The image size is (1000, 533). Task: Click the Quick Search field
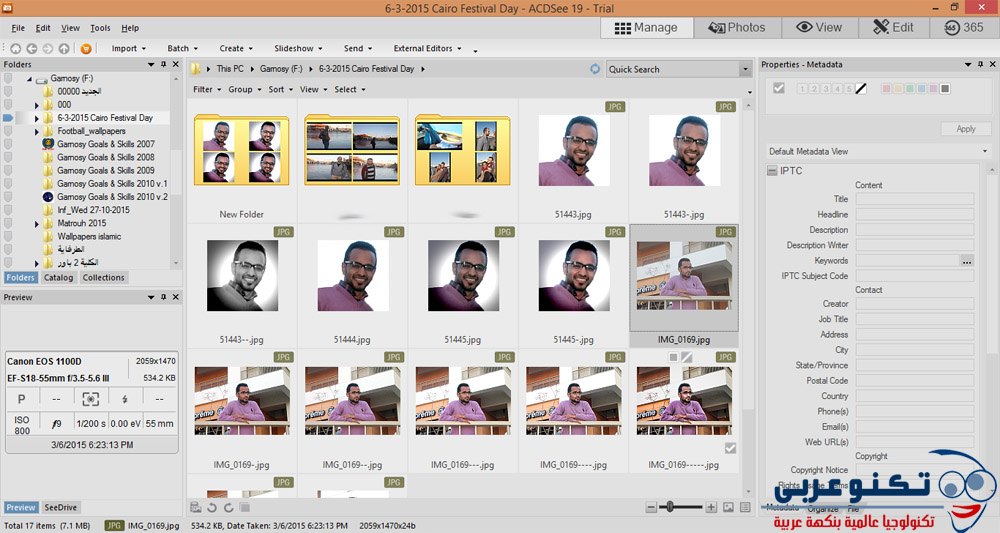[673, 69]
